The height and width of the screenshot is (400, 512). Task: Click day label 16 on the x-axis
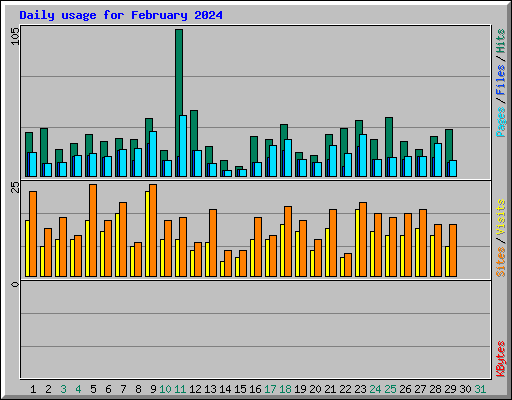click(255, 389)
